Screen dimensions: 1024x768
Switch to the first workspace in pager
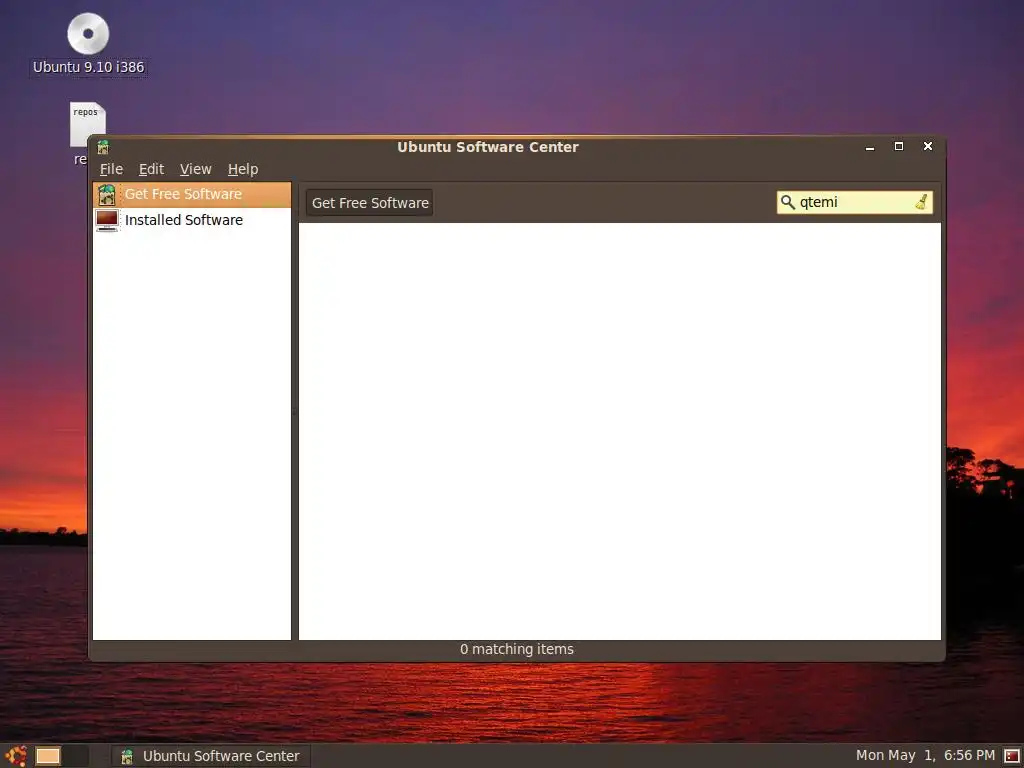point(48,756)
